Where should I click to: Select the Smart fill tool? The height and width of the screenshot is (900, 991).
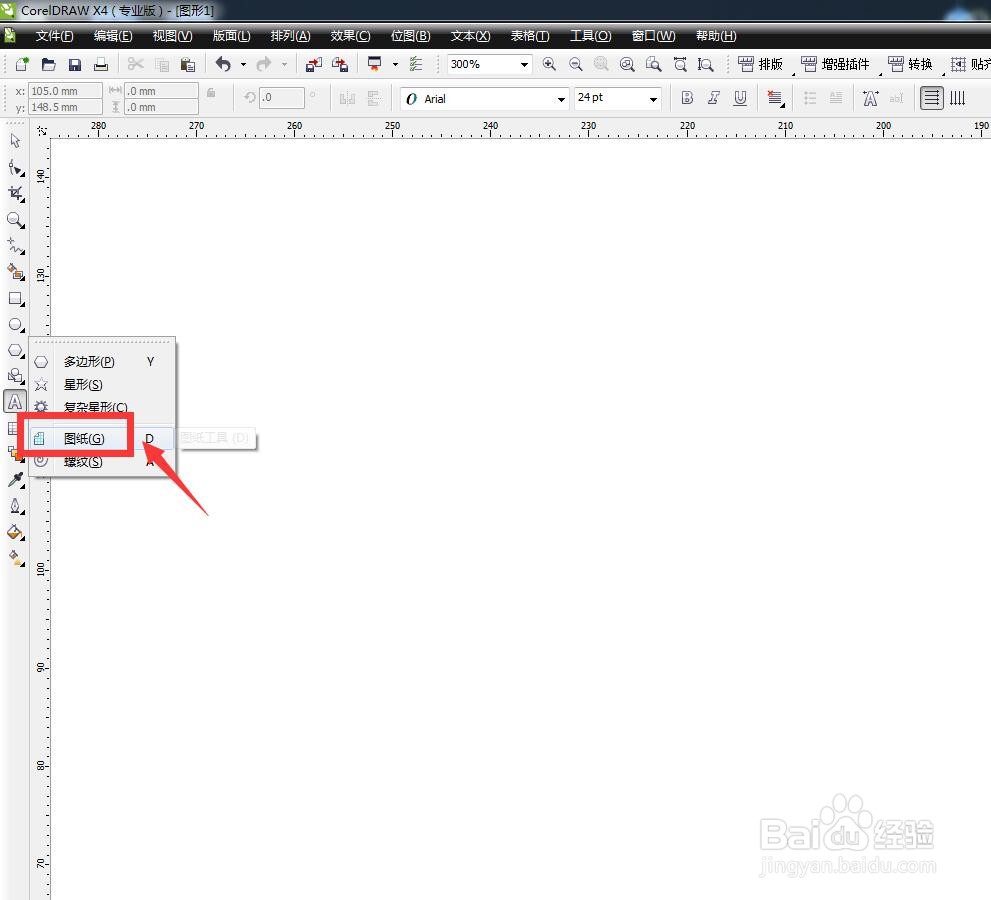coord(15,272)
